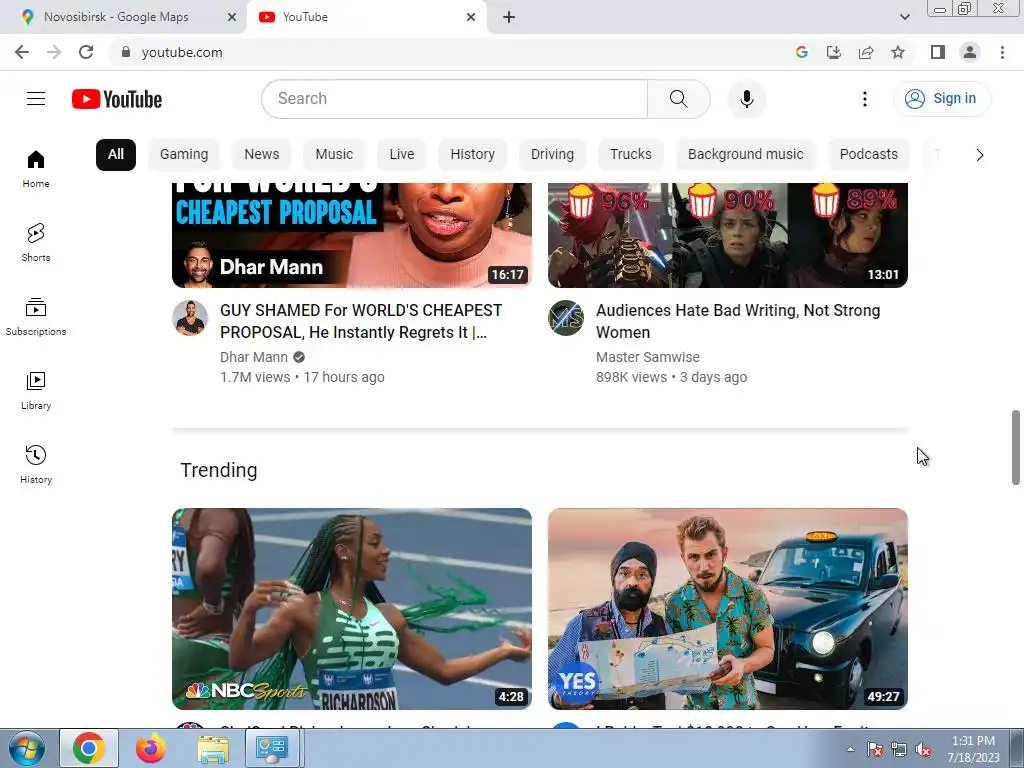Open the Dhar Mann channel name link
This screenshot has height=768, width=1024.
254,357
